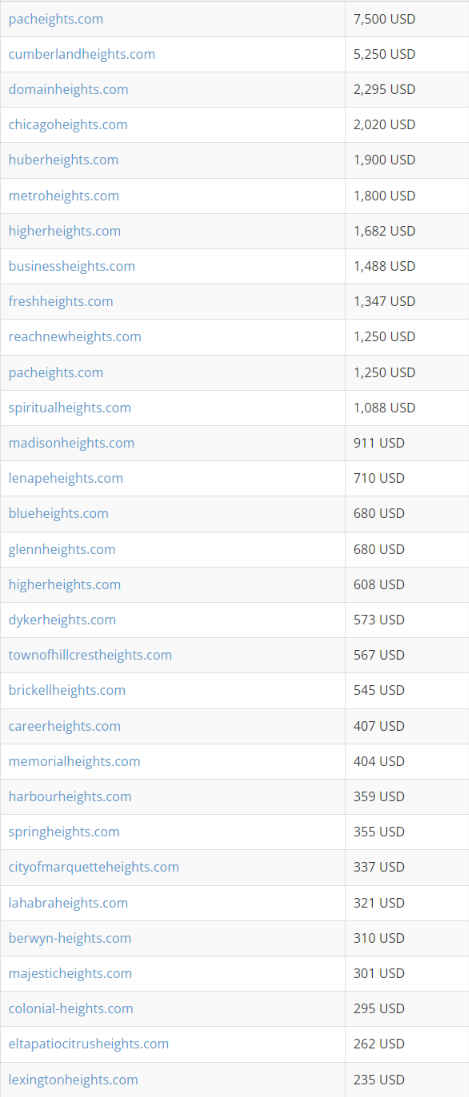Viewport: 469px width, 1097px height.
Task: Open reachnewheights.com link
Action: click(75, 337)
